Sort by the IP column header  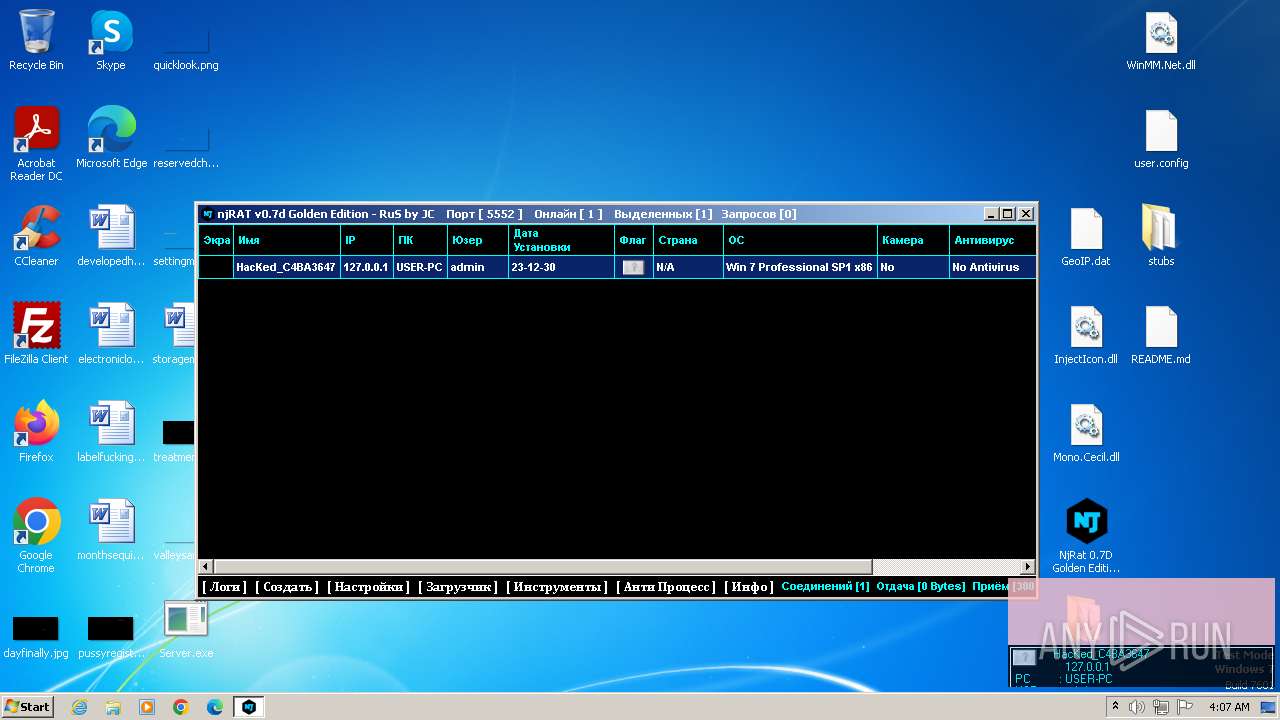click(367, 240)
